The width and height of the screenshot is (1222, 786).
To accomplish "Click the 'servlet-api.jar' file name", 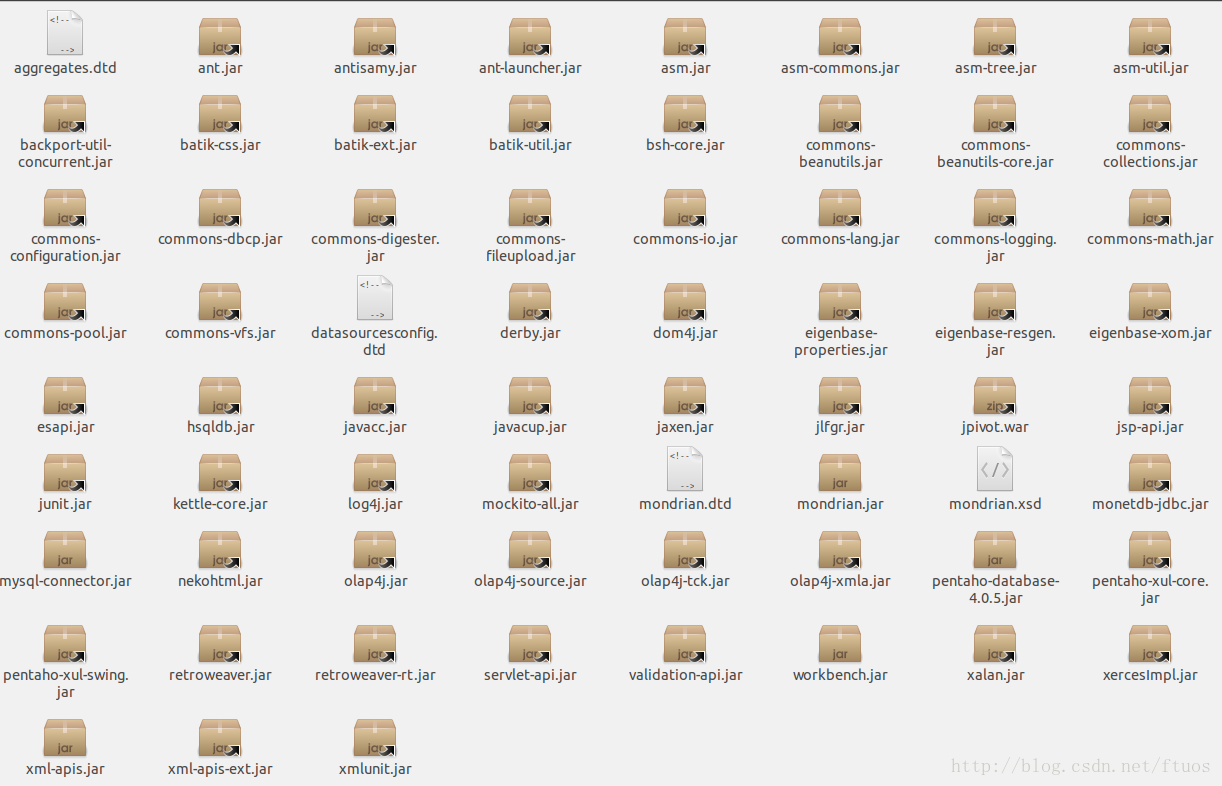I will pyautogui.click(x=530, y=675).
